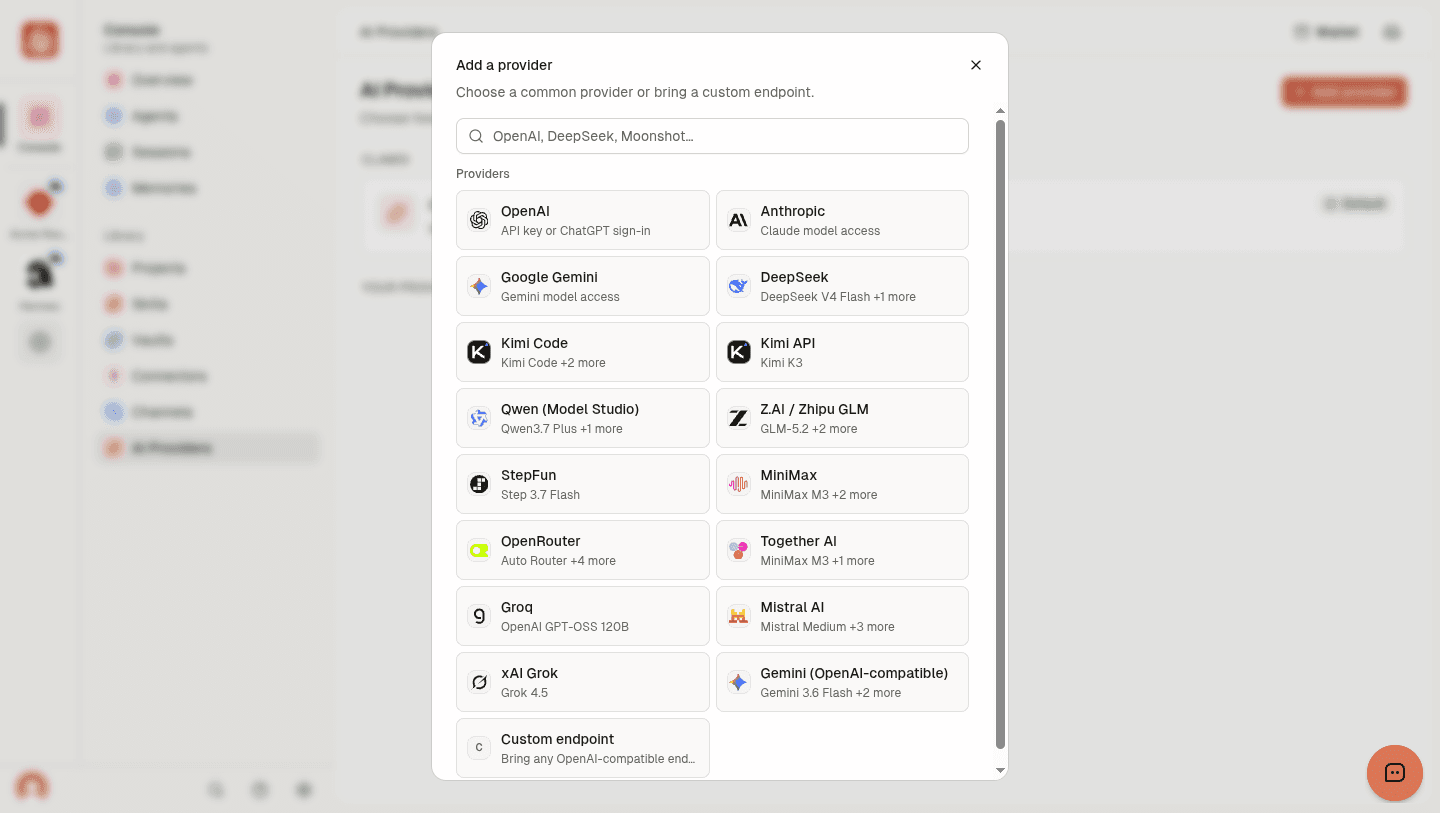Click the MiniMax waveform icon
Viewport: 1440px width, 813px height.
[738, 484]
